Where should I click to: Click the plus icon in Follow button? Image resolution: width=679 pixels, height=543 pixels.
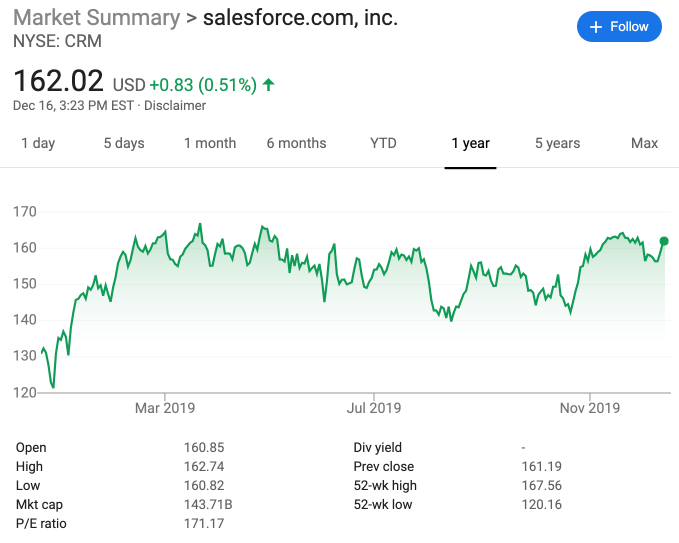597,27
